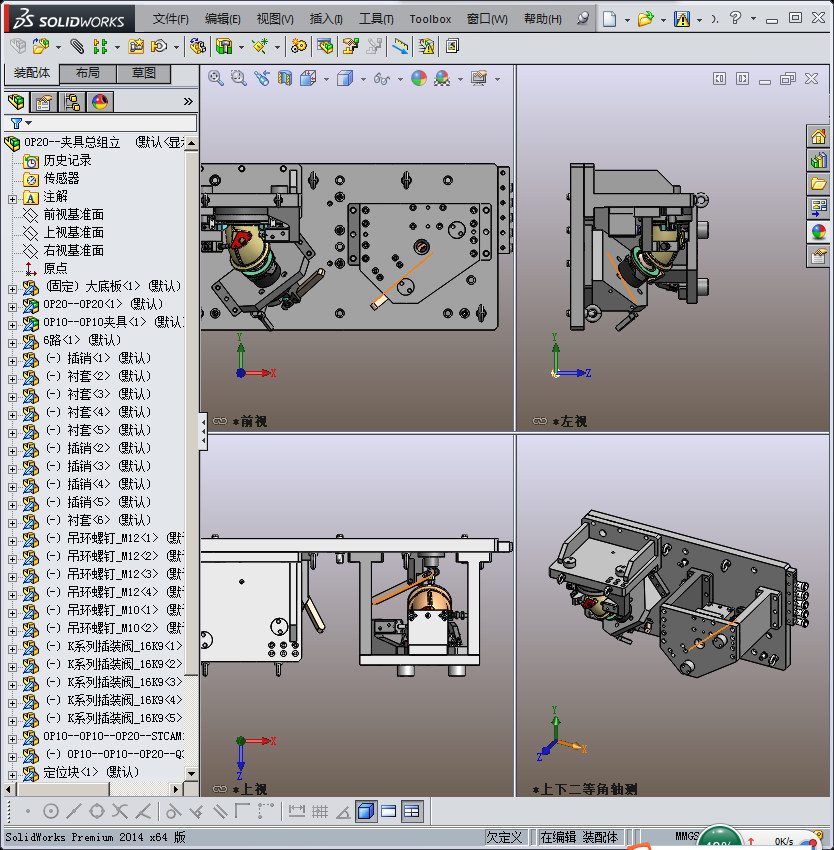Open the FeatureManager design tree tab

tap(16, 101)
